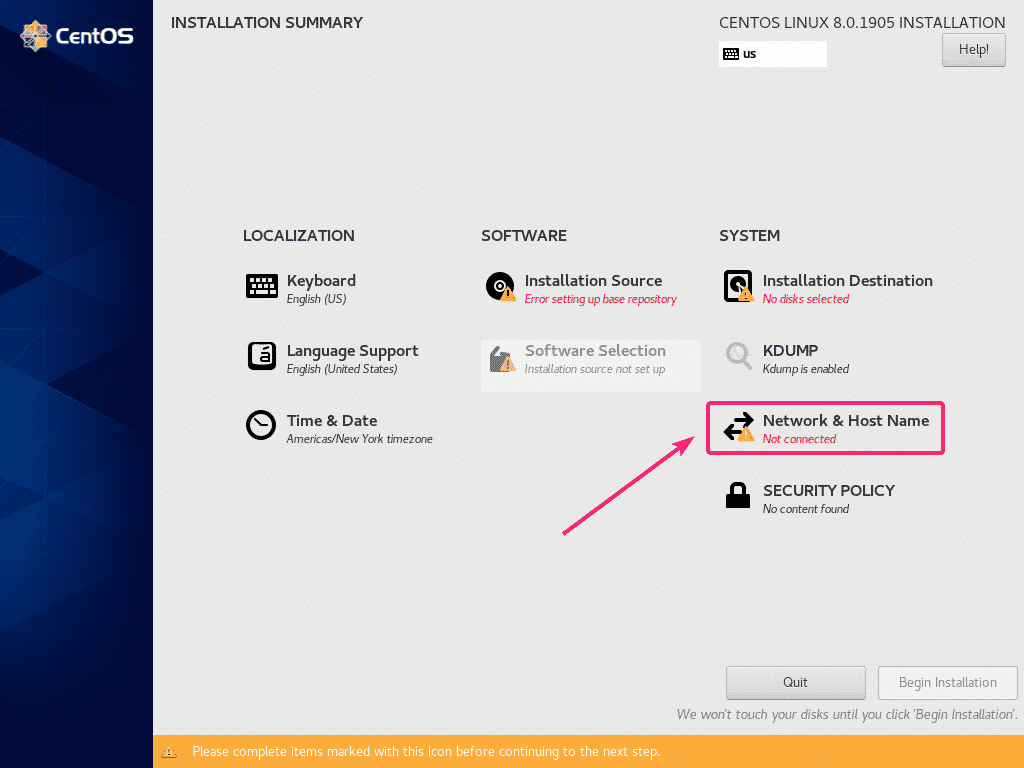The height and width of the screenshot is (768, 1024).
Task: Open Language Support via its icon
Action: click(x=262, y=356)
